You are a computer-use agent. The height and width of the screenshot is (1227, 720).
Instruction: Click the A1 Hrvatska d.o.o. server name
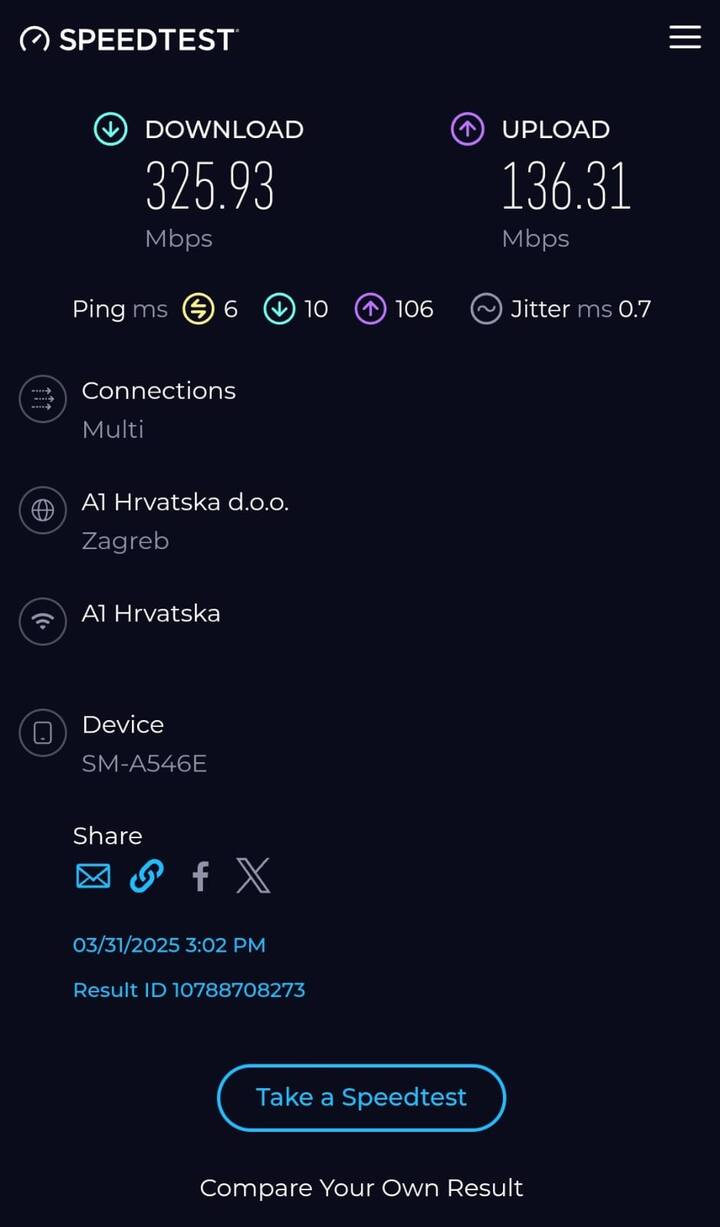pyautogui.click(x=185, y=502)
